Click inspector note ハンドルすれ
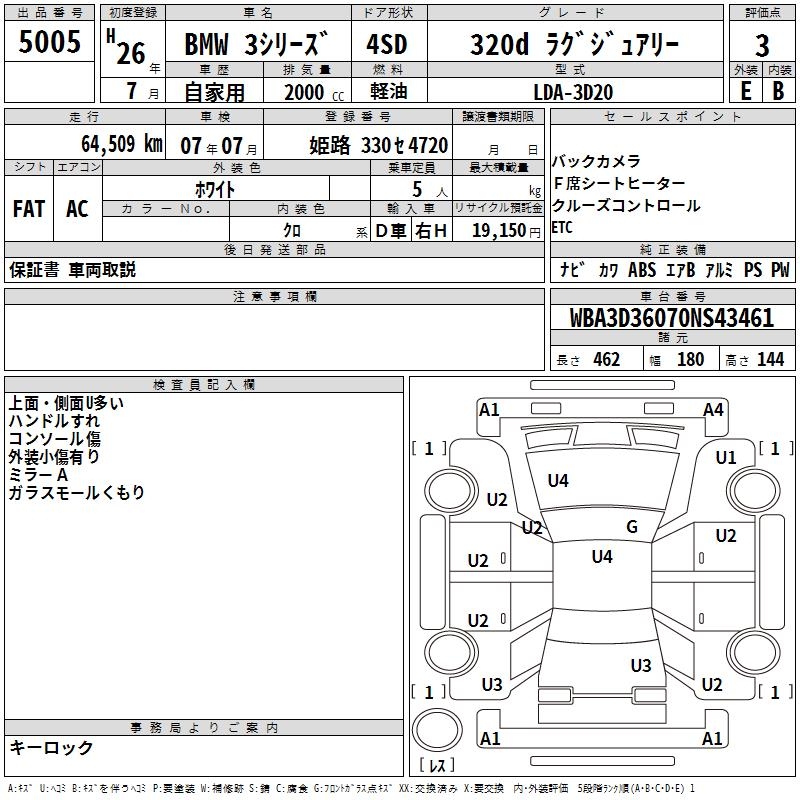This screenshot has width=800, height=800. (x=54, y=421)
